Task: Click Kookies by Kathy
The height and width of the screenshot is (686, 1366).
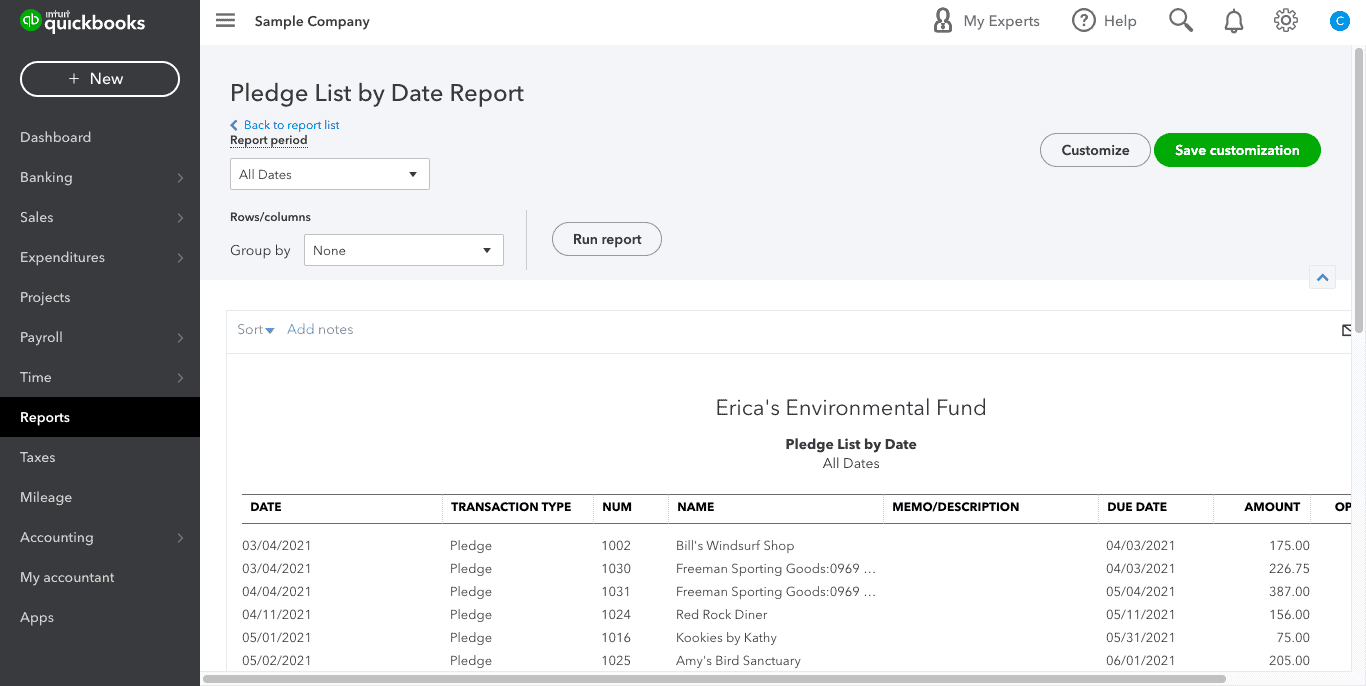Action: (726, 638)
